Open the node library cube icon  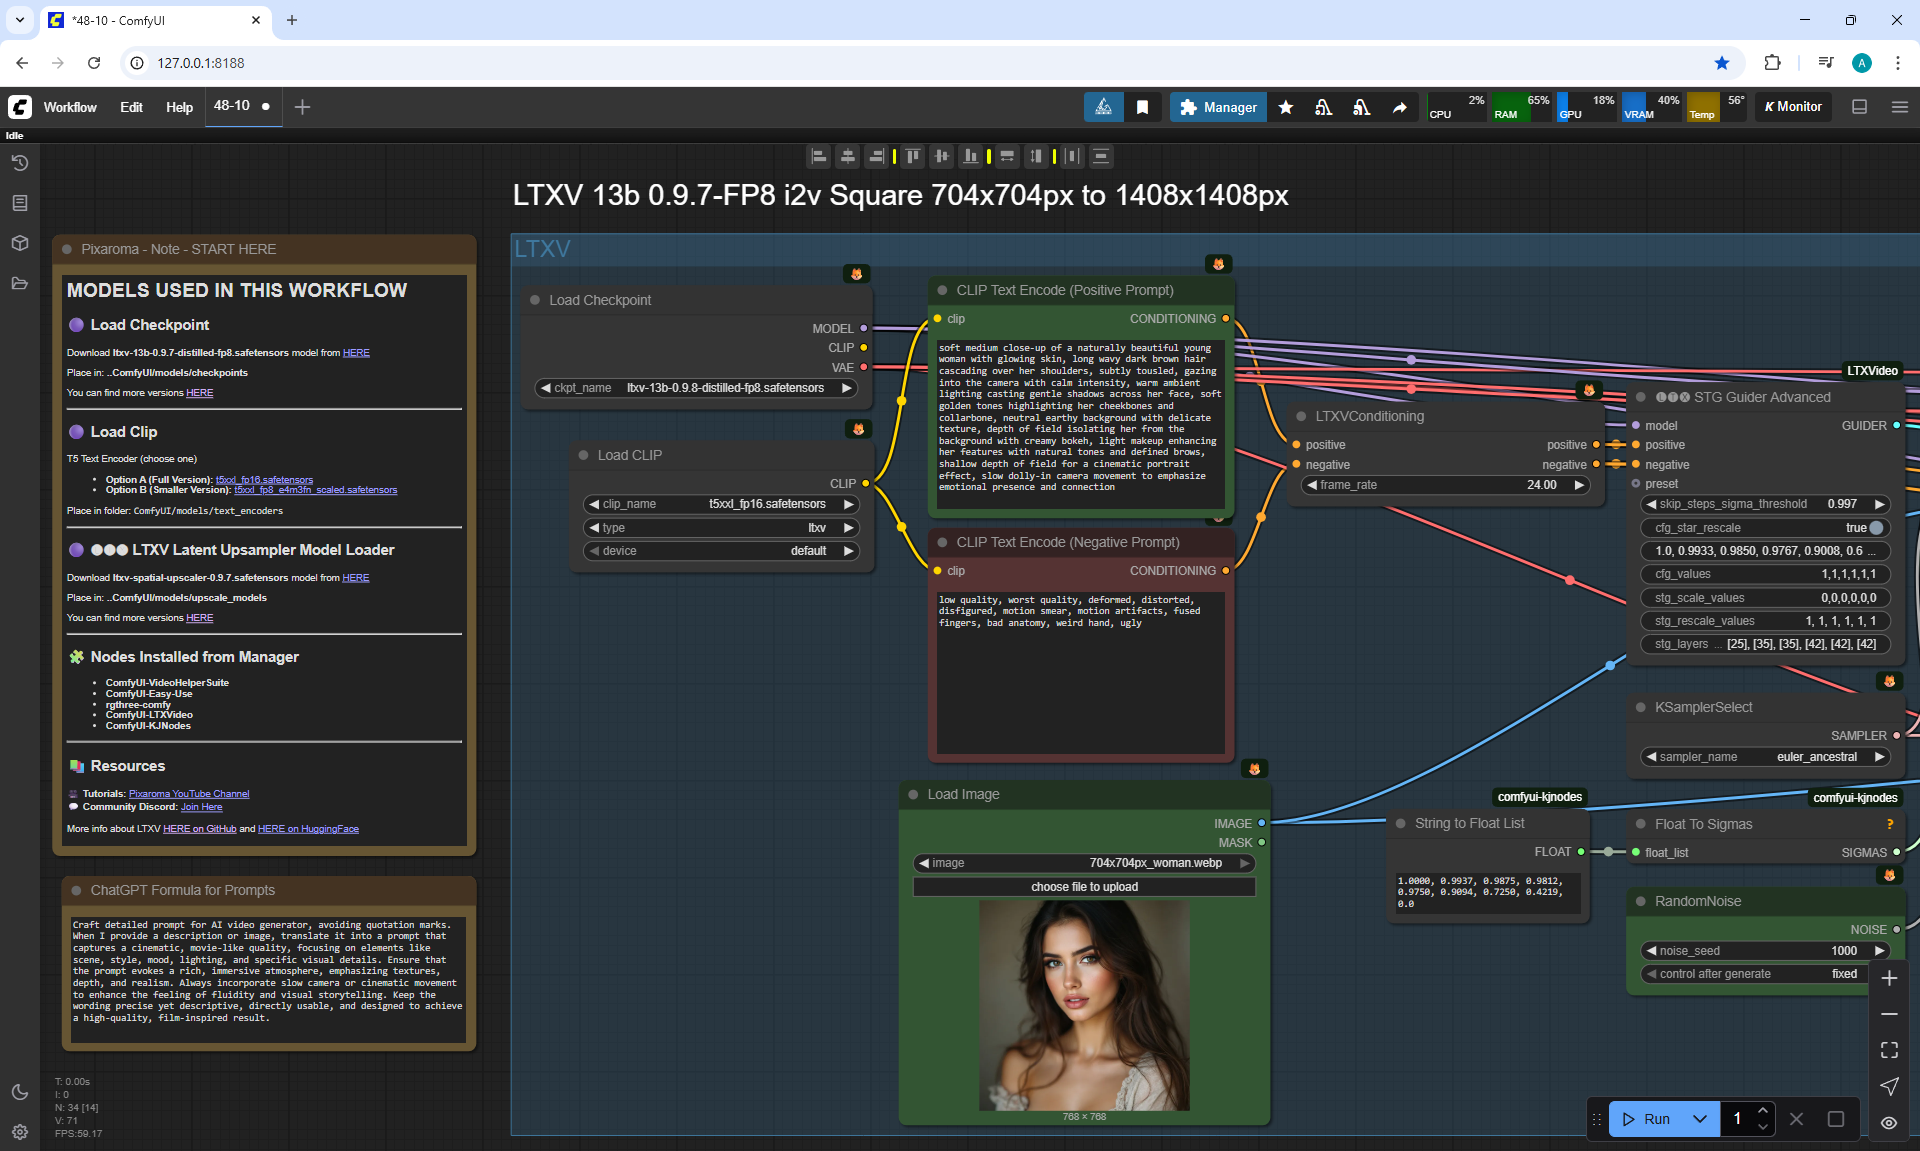19,243
